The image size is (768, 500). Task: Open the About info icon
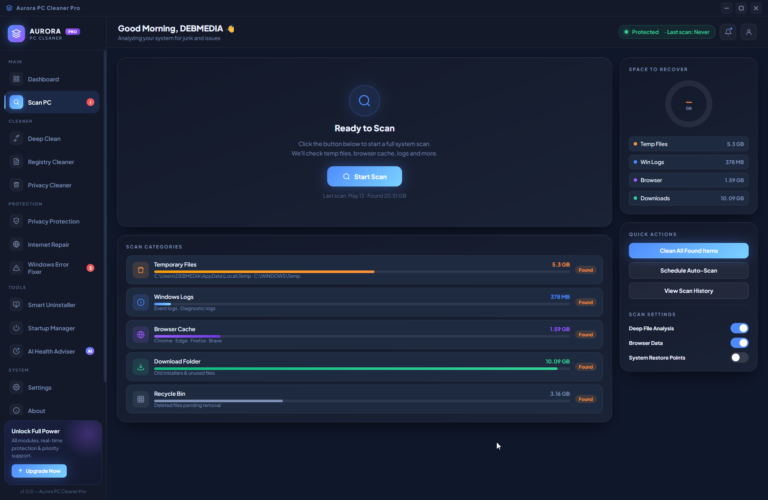(x=16, y=410)
